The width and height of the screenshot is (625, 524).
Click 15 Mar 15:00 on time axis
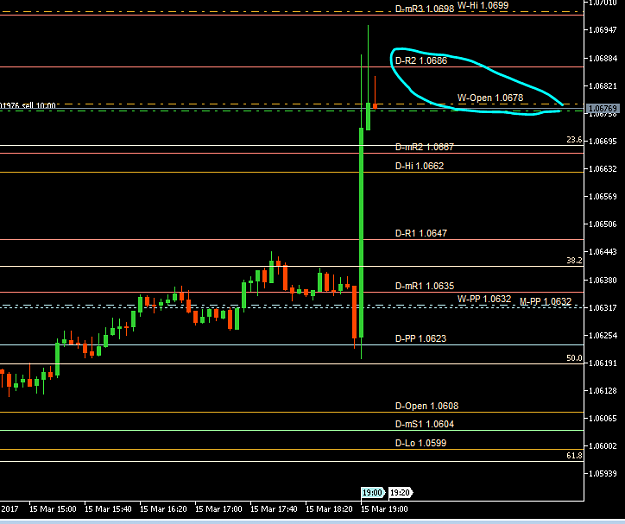coord(53,509)
